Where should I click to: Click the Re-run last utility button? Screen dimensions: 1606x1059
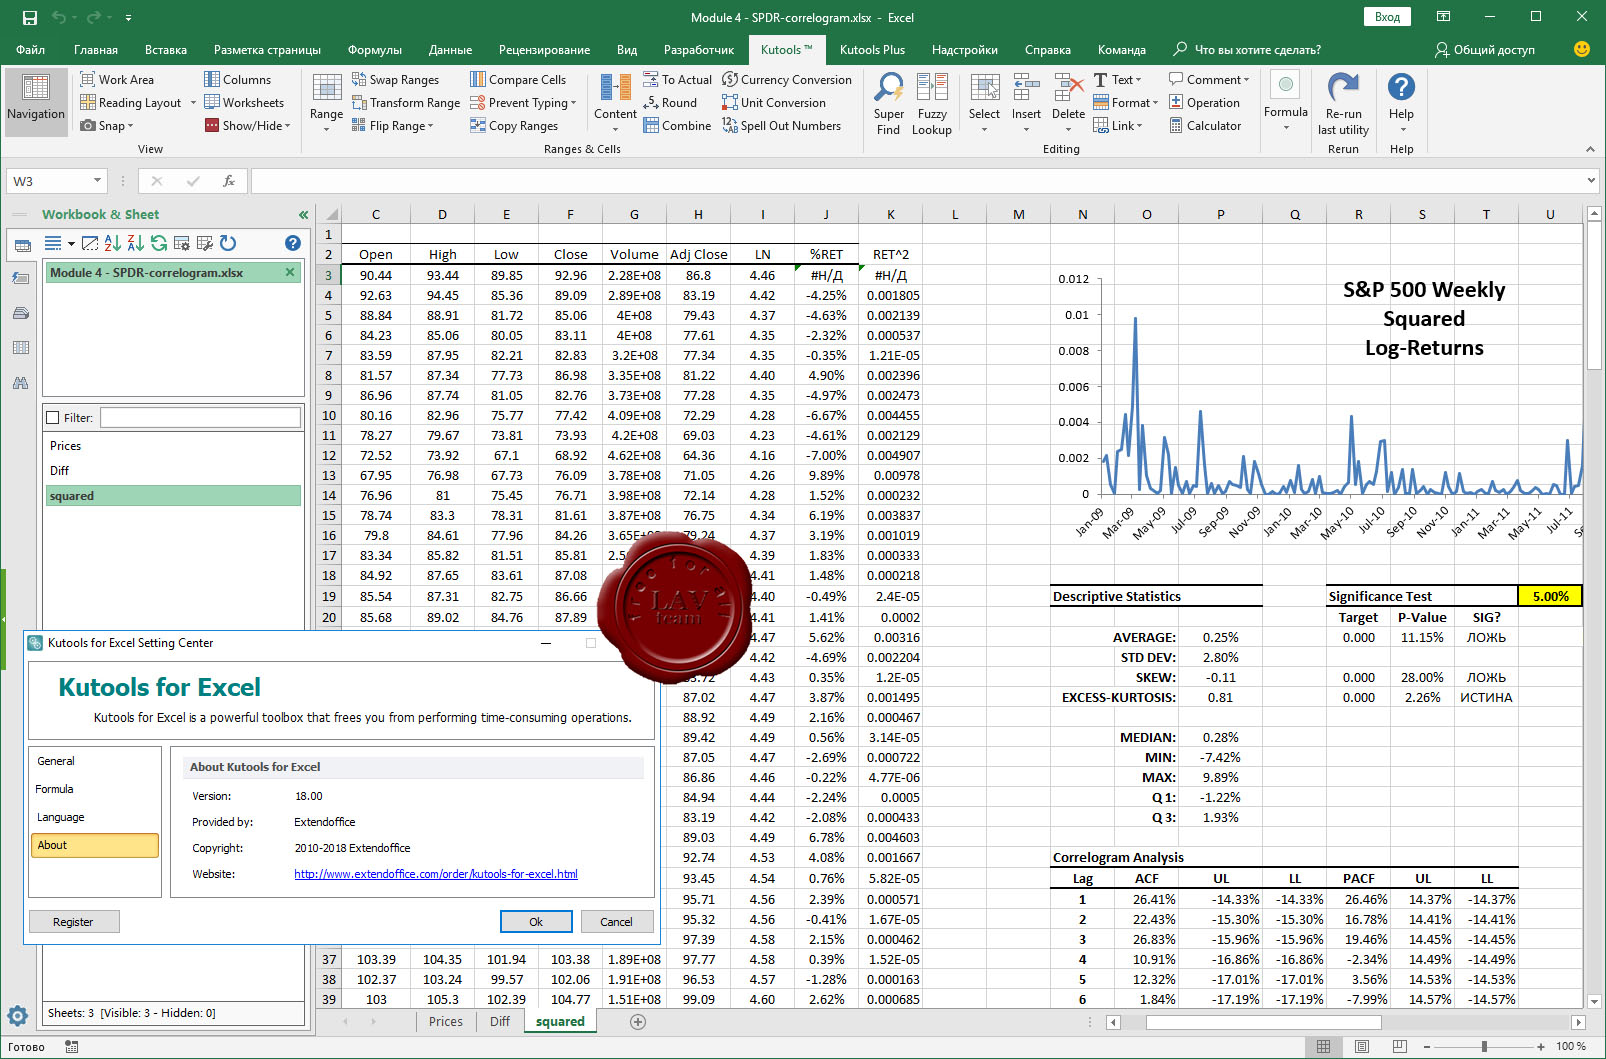(x=1343, y=104)
